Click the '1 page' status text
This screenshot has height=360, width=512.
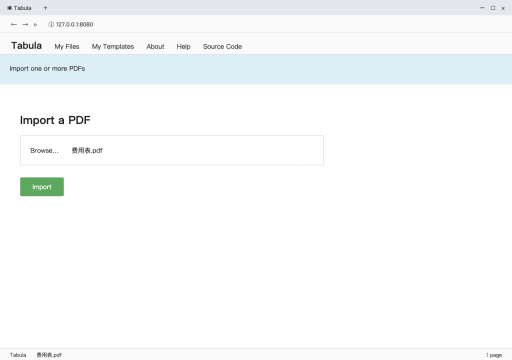(x=494, y=355)
